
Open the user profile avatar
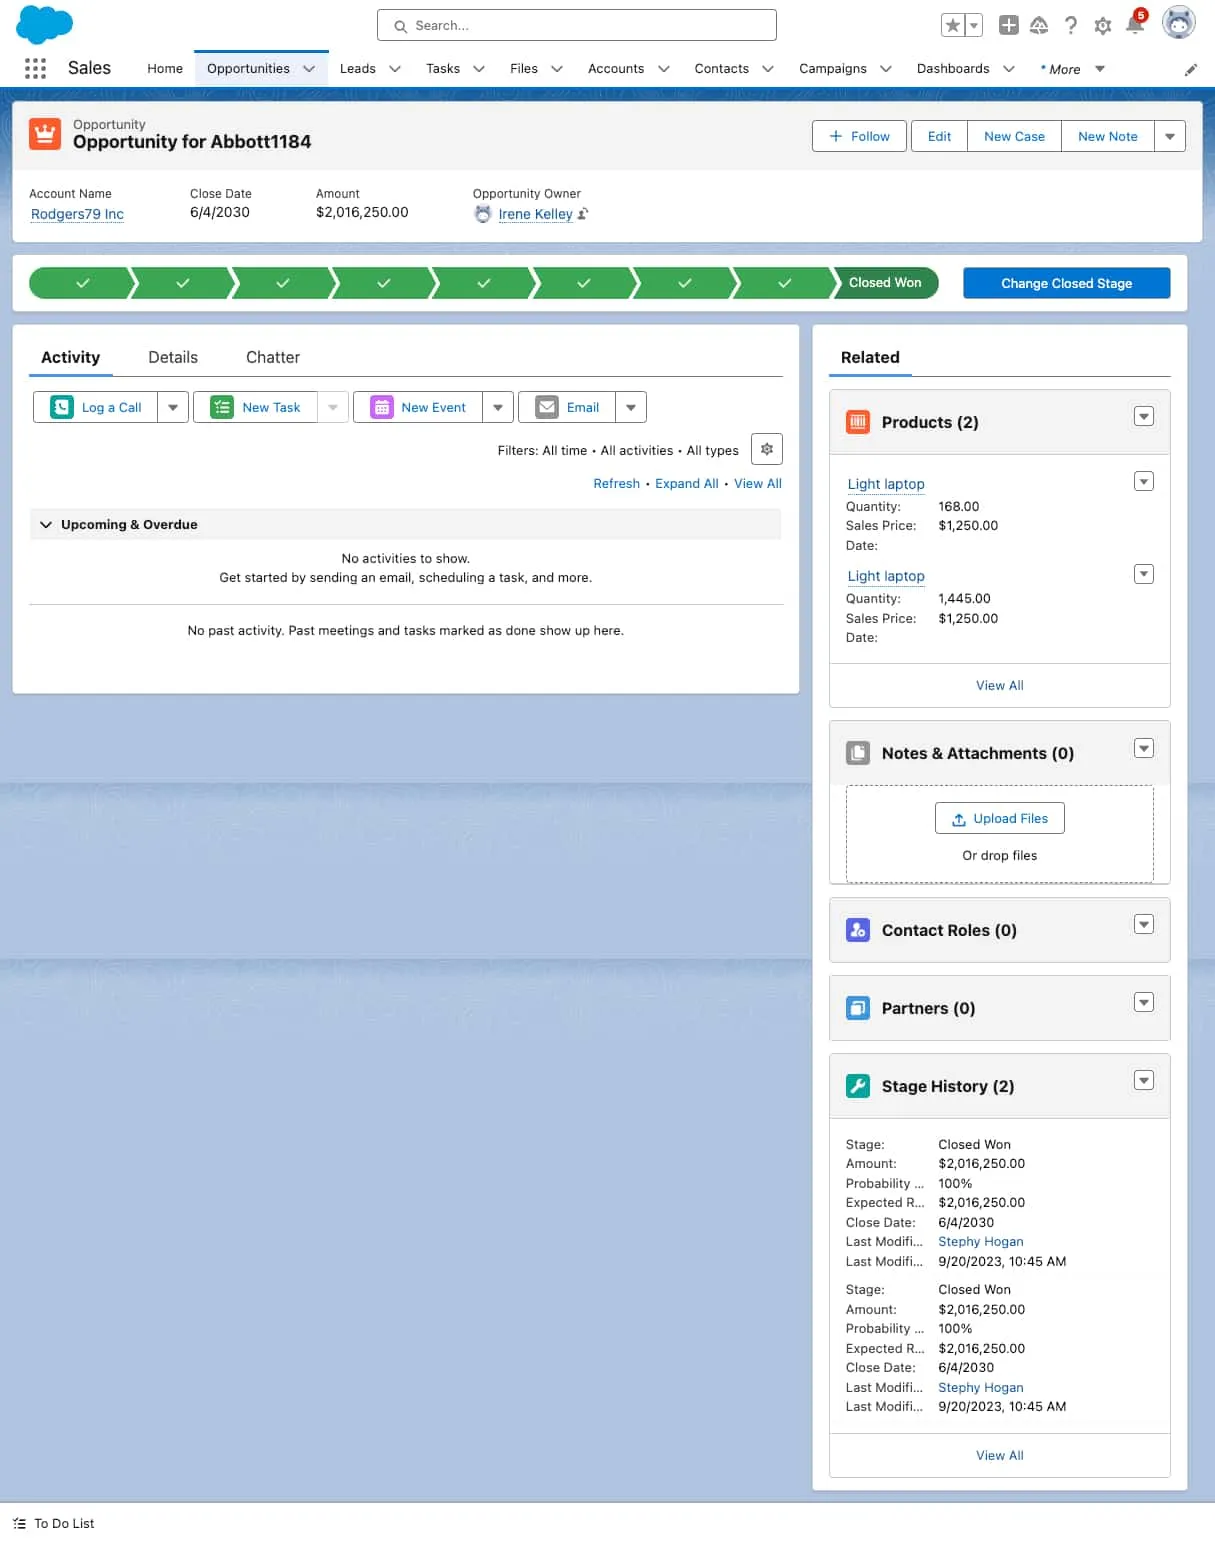(1179, 23)
